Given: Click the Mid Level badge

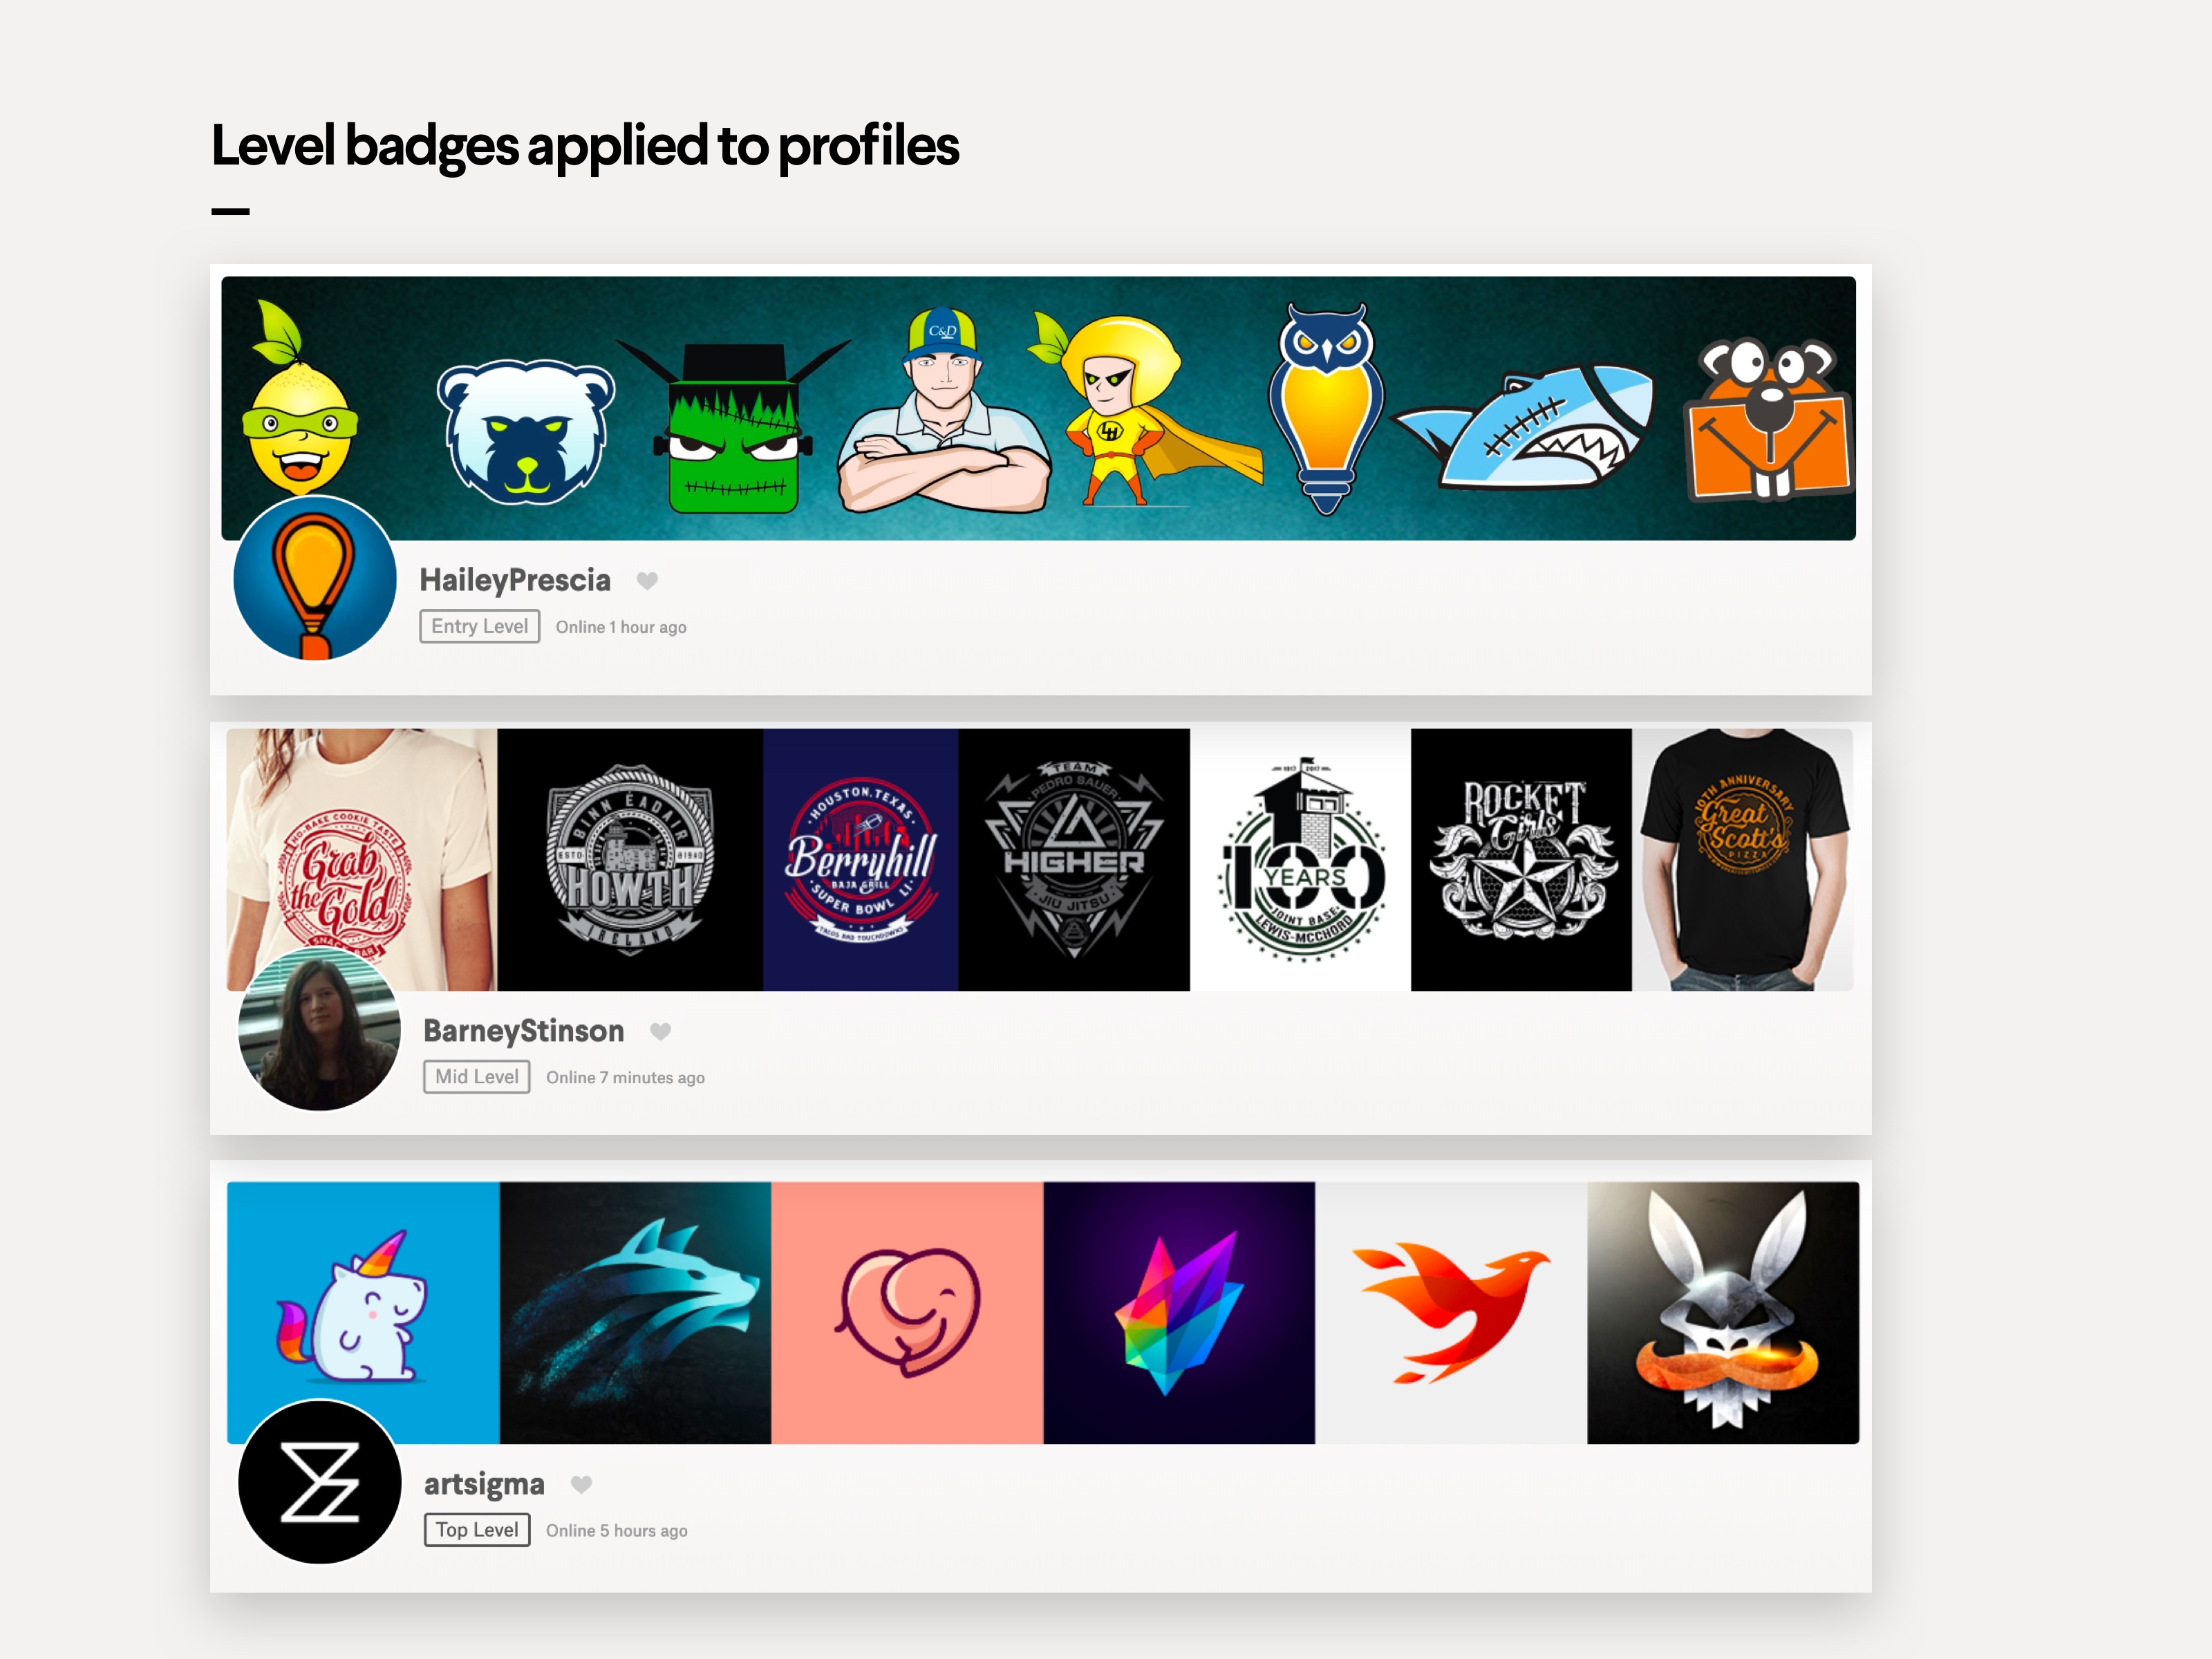Looking at the screenshot, I should 476,1077.
